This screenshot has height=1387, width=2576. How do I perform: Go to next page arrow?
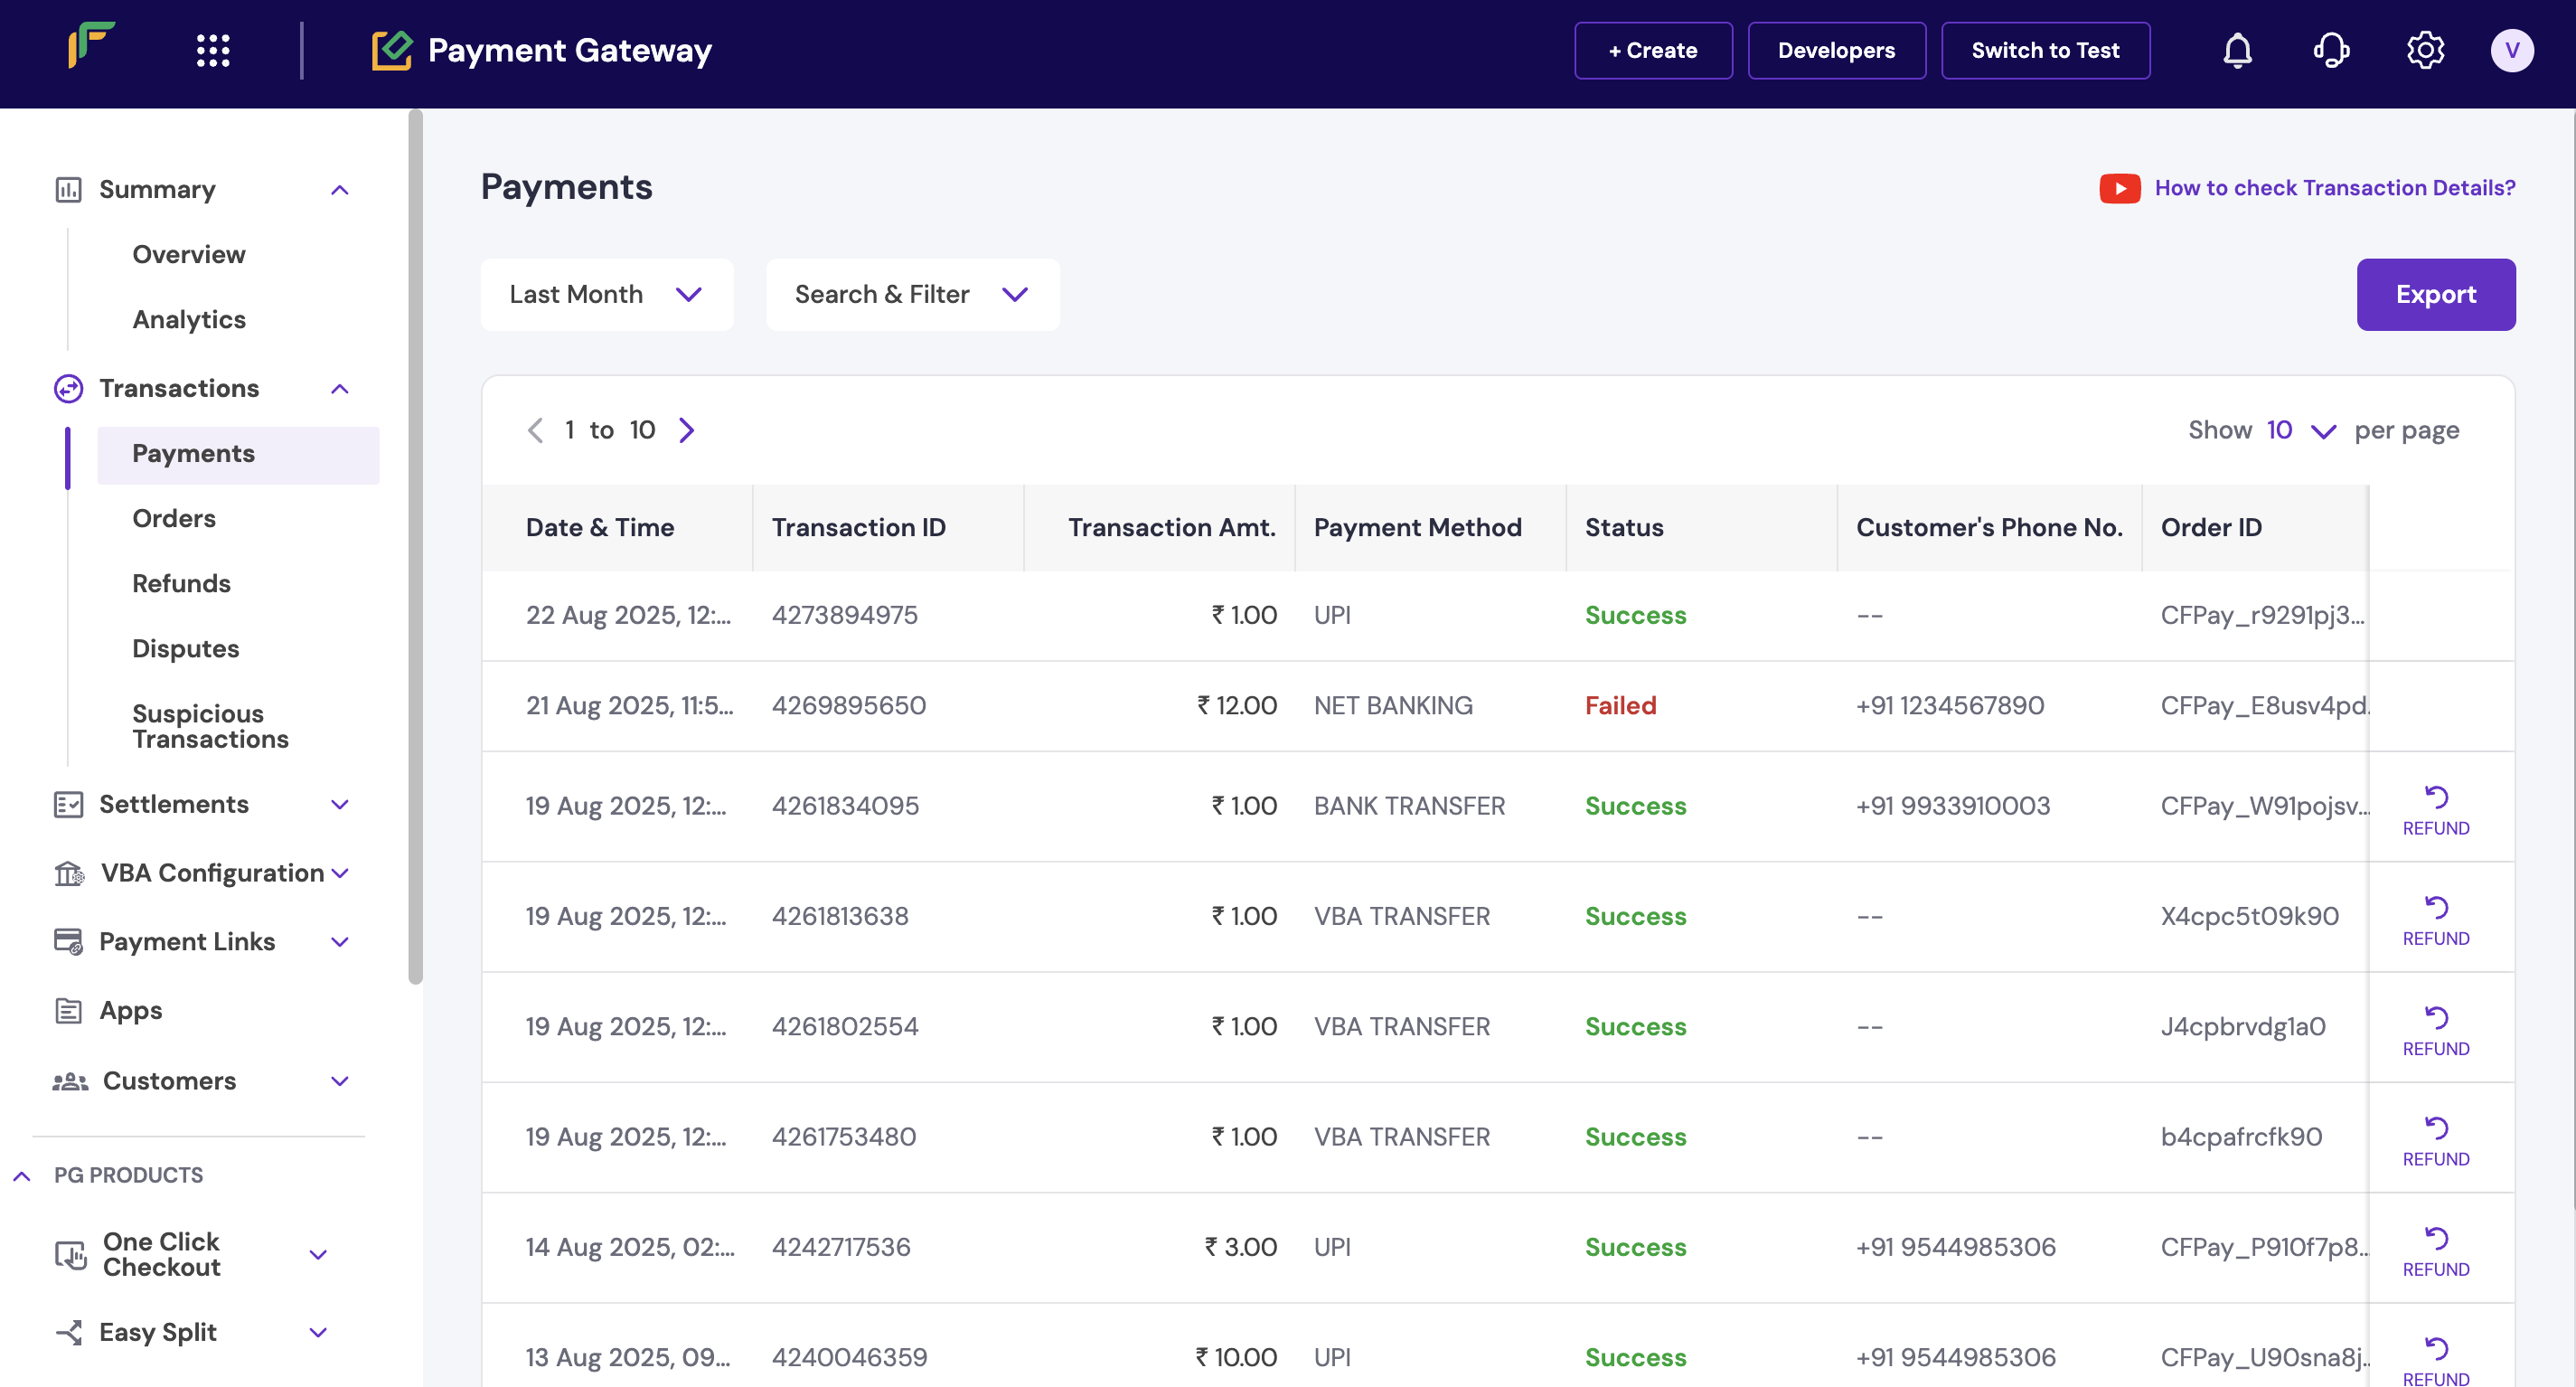(x=686, y=430)
